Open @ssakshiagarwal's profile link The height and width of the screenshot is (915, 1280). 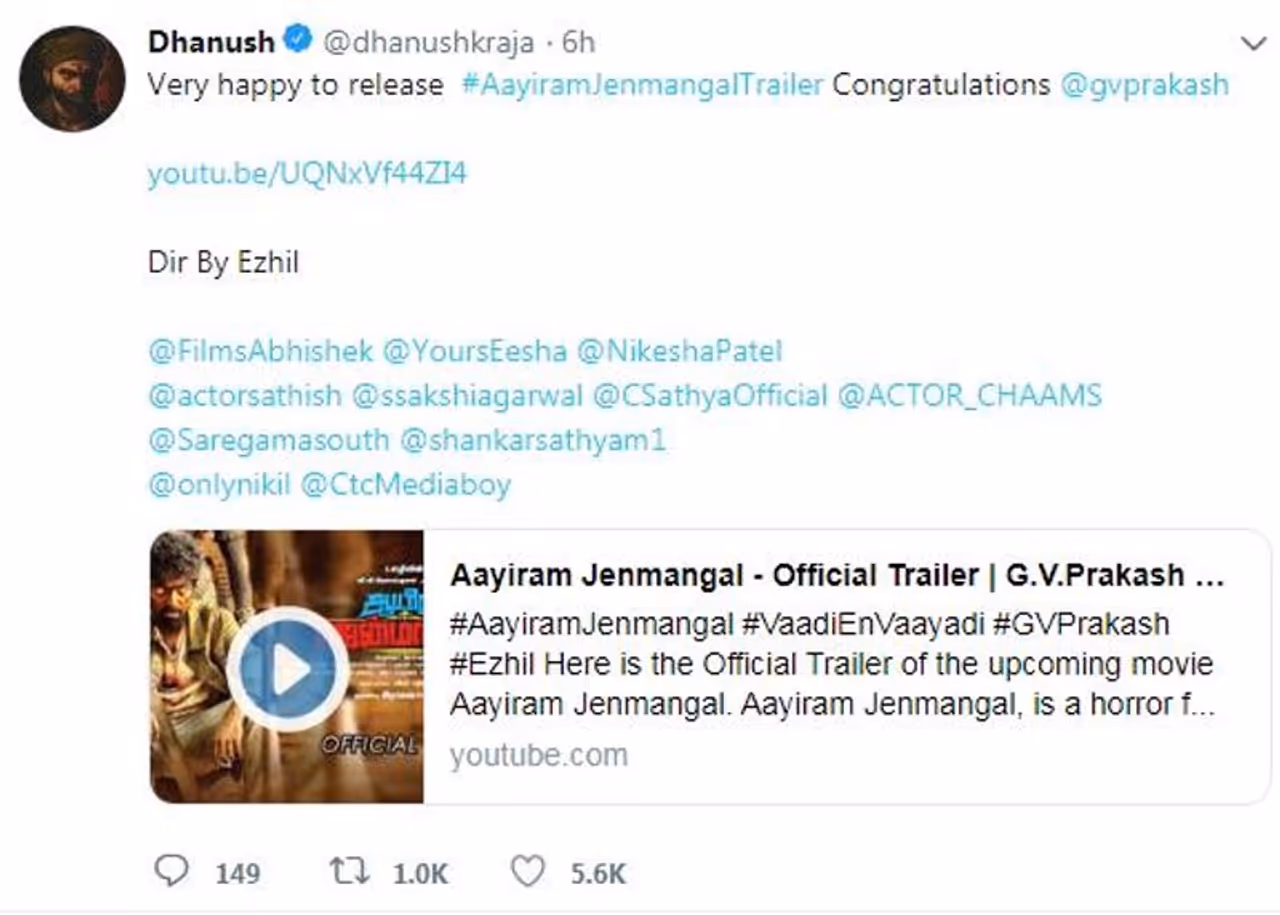(467, 396)
